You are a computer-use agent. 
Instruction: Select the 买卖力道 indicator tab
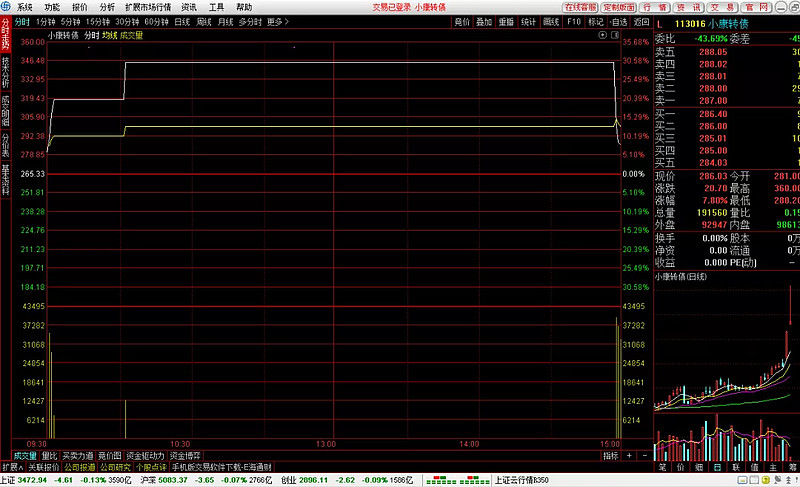(78, 456)
